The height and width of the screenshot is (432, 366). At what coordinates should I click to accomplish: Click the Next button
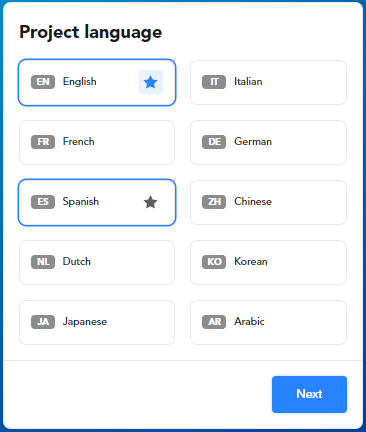(309, 394)
